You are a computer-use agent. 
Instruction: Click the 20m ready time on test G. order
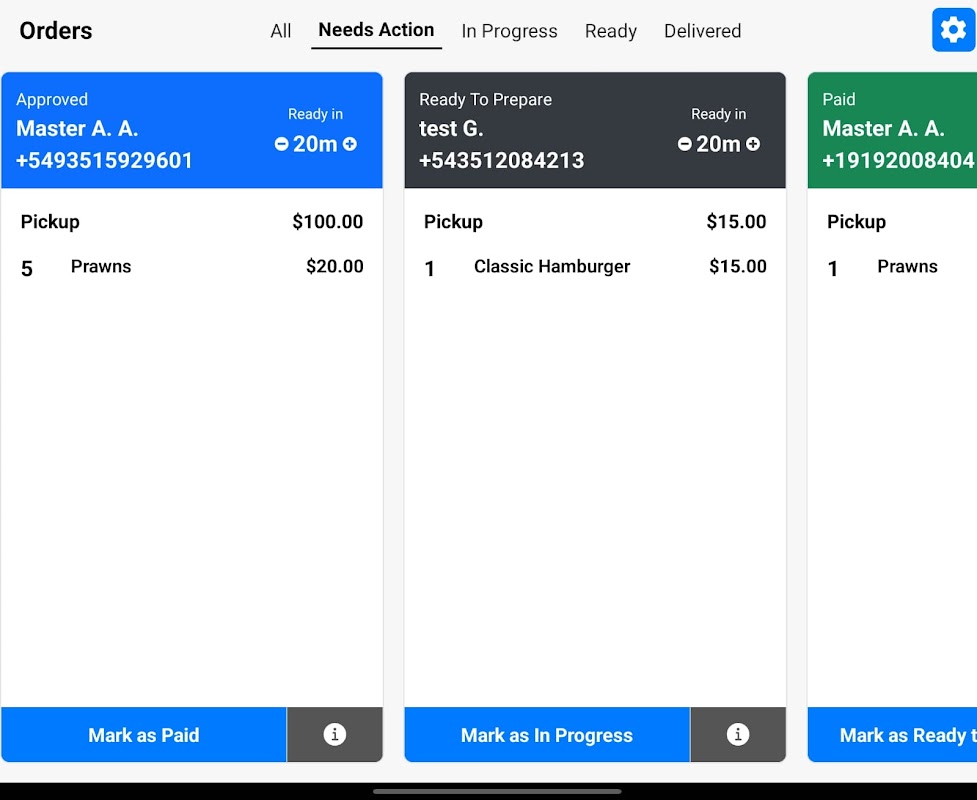718,145
